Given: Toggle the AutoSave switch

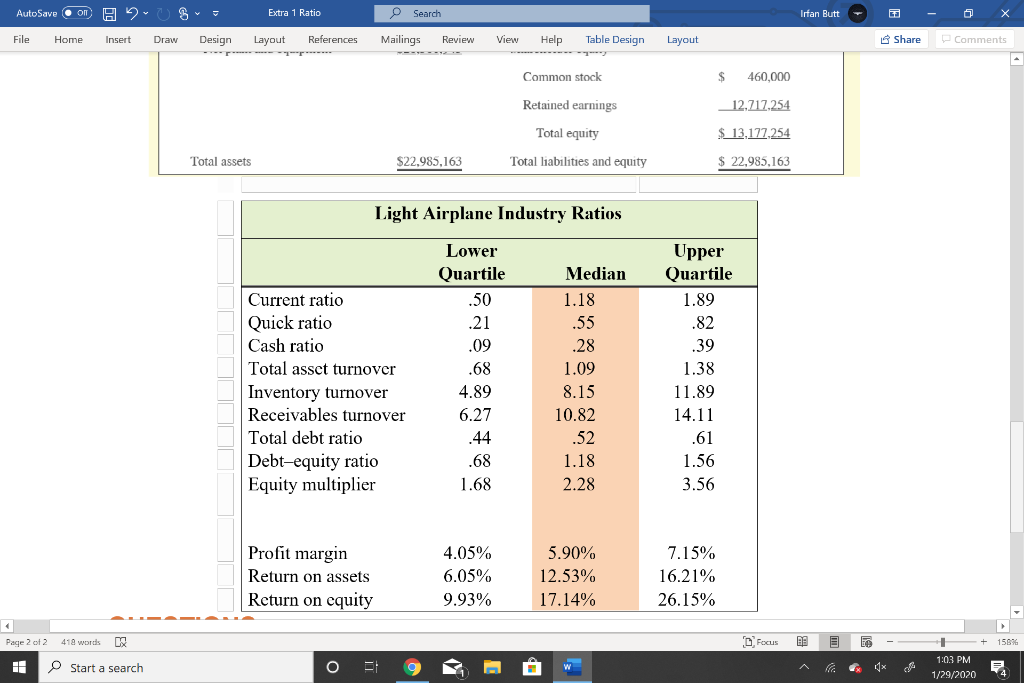Looking at the screenshot, I should click(x=76, y=13).
